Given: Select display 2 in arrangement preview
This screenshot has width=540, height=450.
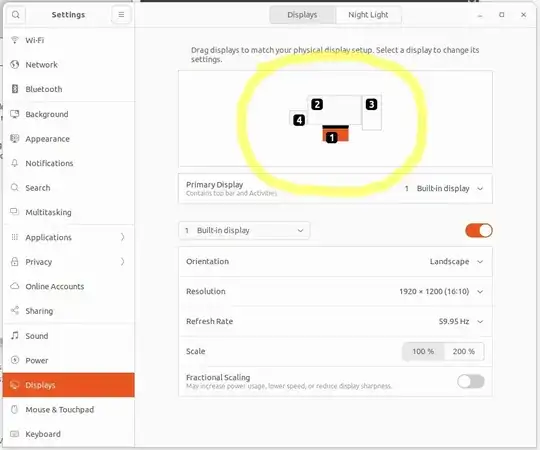Looking at the screenshot, I should [334, 110].
